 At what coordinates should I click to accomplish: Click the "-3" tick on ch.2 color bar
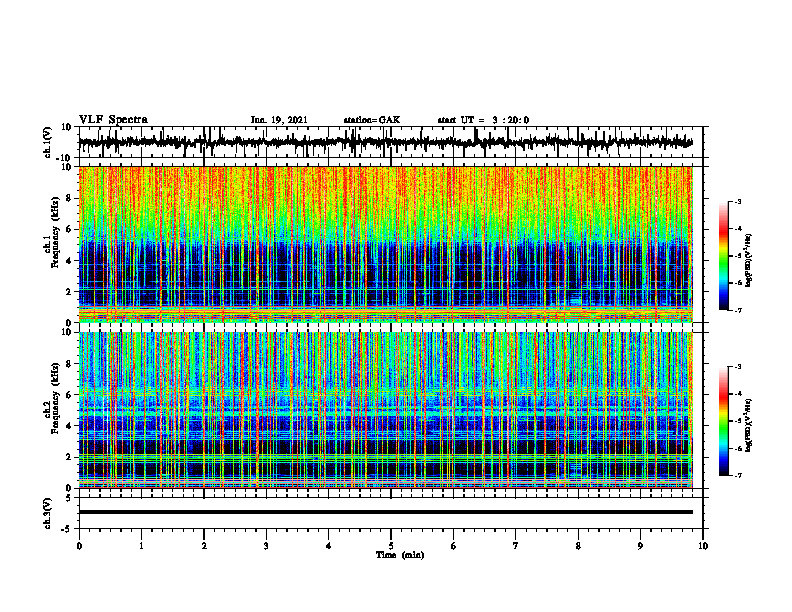[x=738, y=367]
